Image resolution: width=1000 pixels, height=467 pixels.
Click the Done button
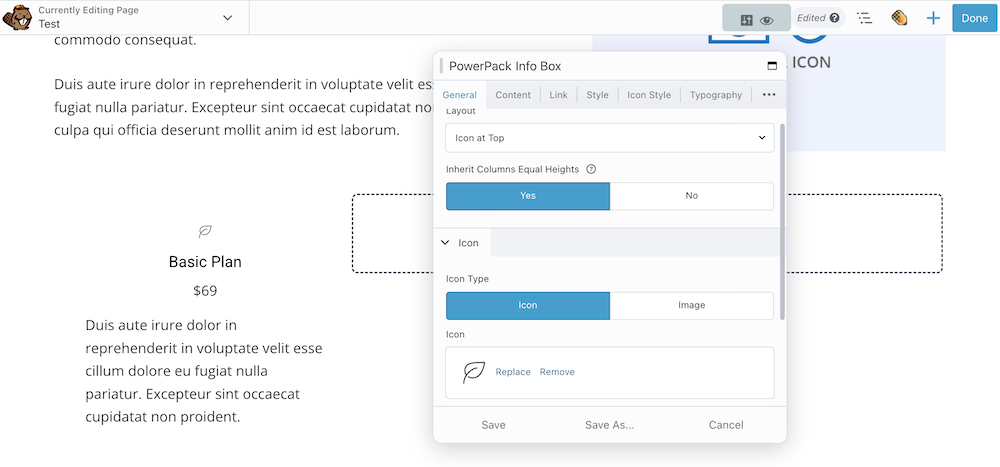(974, 18)
